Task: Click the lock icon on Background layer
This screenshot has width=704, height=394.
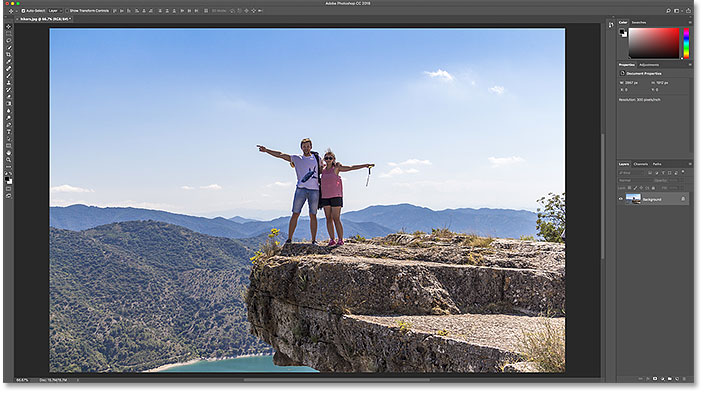Action: 683,199
